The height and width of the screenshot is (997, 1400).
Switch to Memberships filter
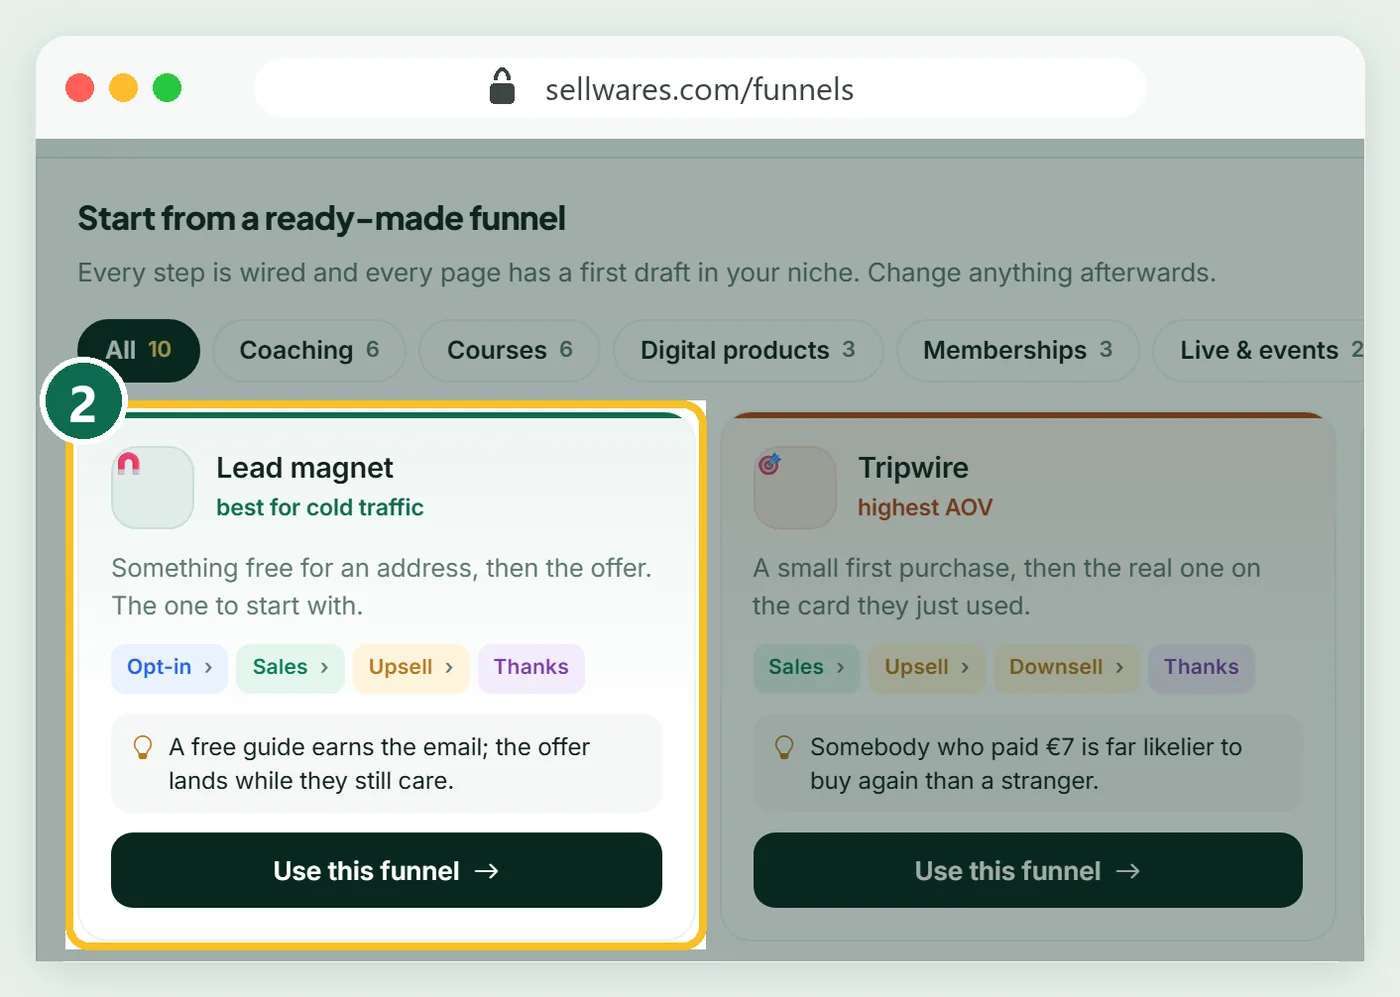click(1018, 350)
